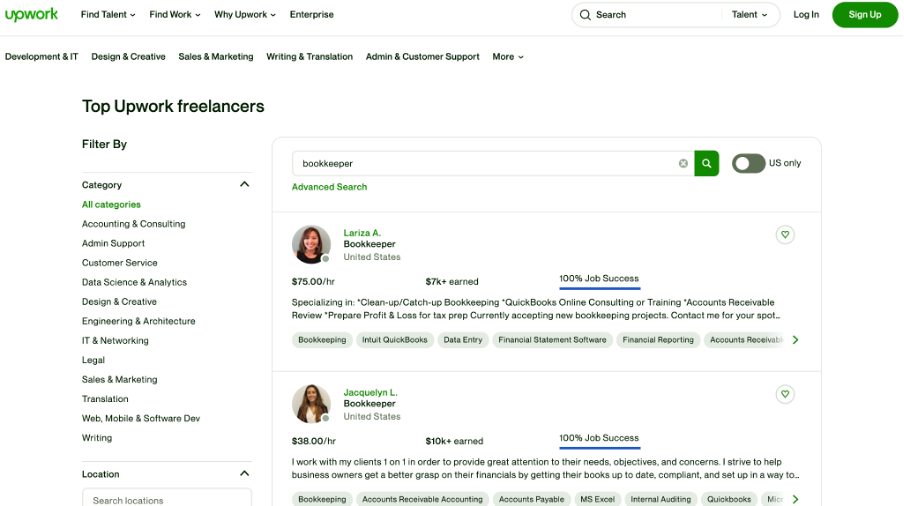Click the Financial Reporting skill tag
This screenshot has width=904, height=506.
click(x=658, y=340)
